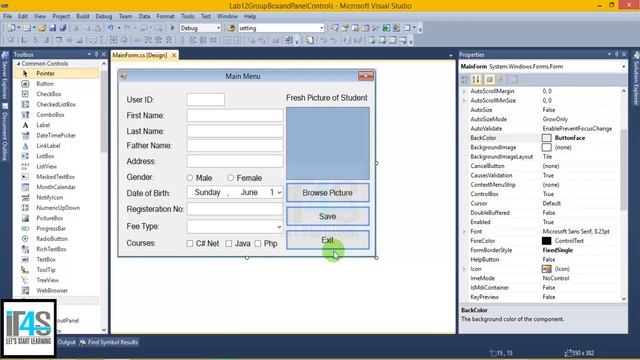This screenshot has height=360, width=640.
Task: Open the Find Symbol Results tab
Action: pyautogui.click(x=109, y=342)
